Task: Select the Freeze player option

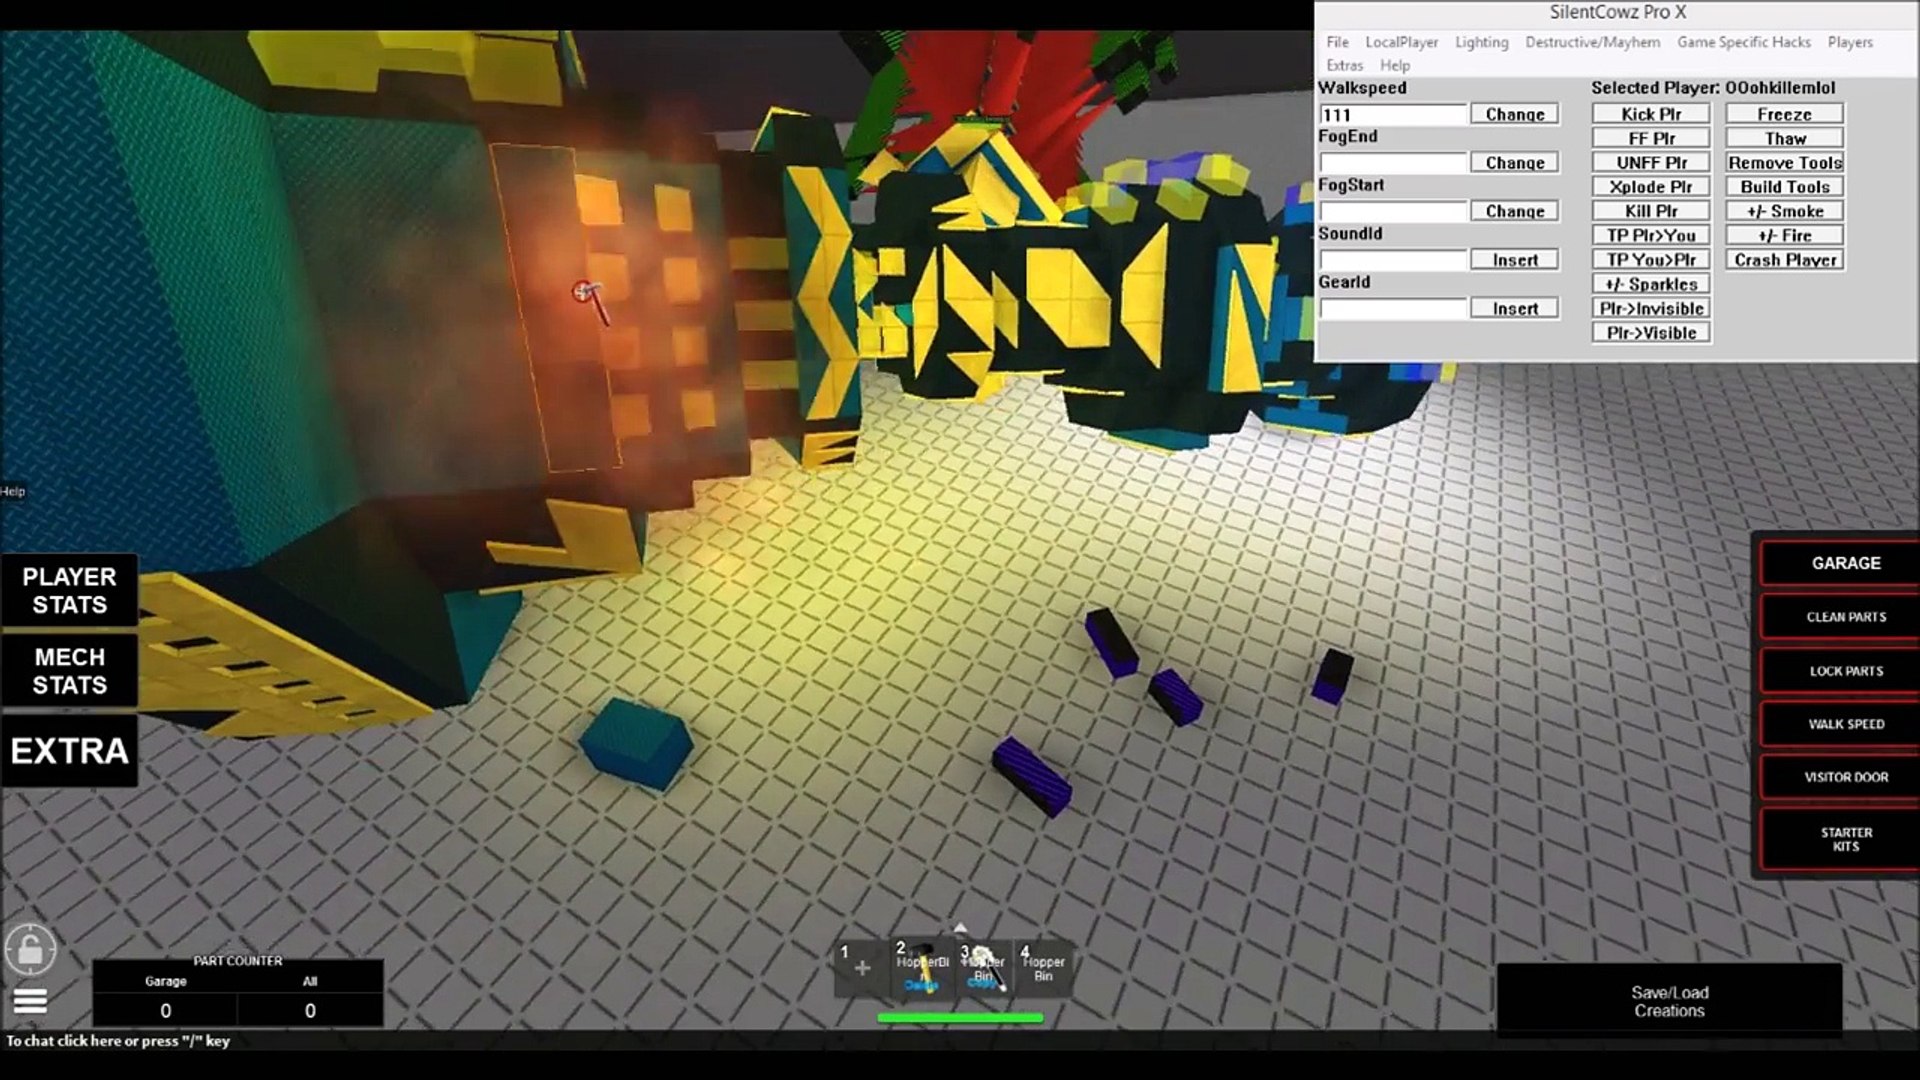Action: 1784,113
